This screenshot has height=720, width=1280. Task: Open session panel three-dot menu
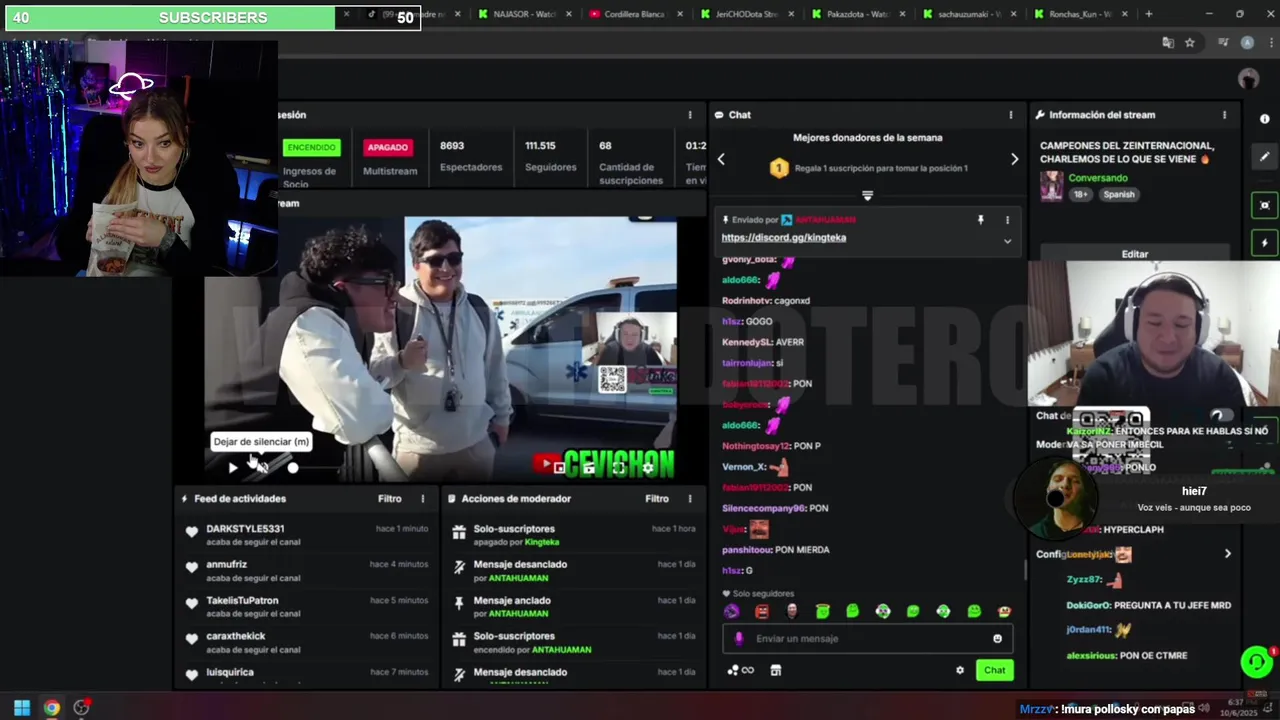689,115
